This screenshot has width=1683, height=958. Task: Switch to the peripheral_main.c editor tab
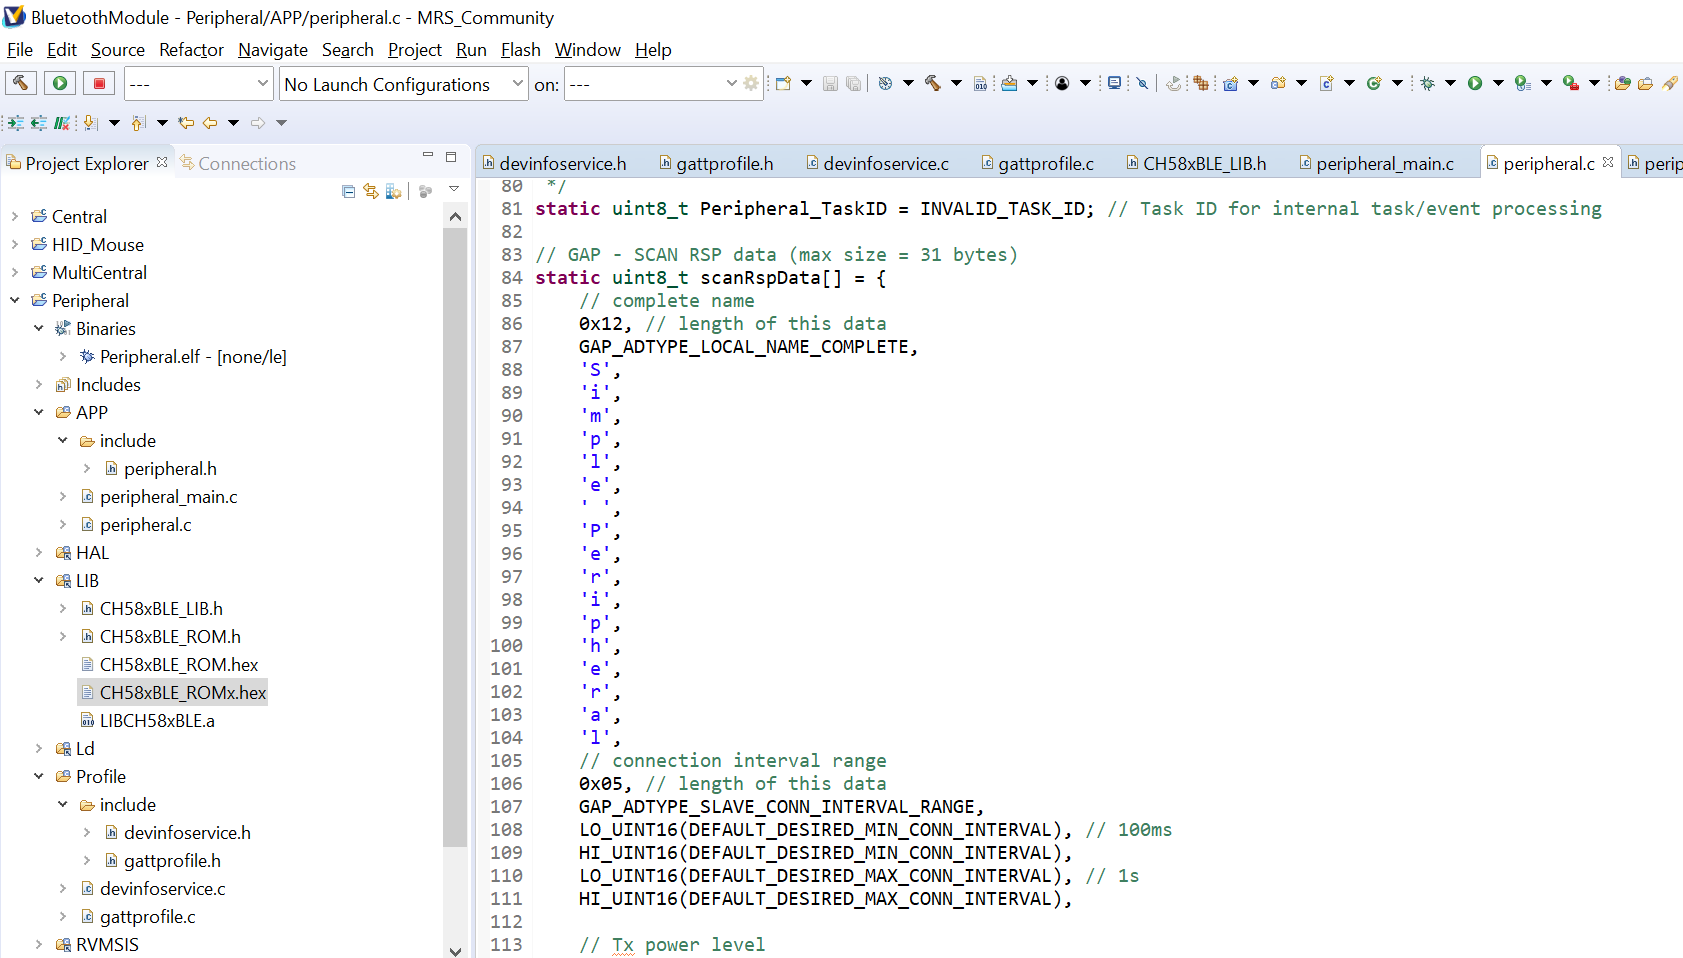coord(1376,163)
